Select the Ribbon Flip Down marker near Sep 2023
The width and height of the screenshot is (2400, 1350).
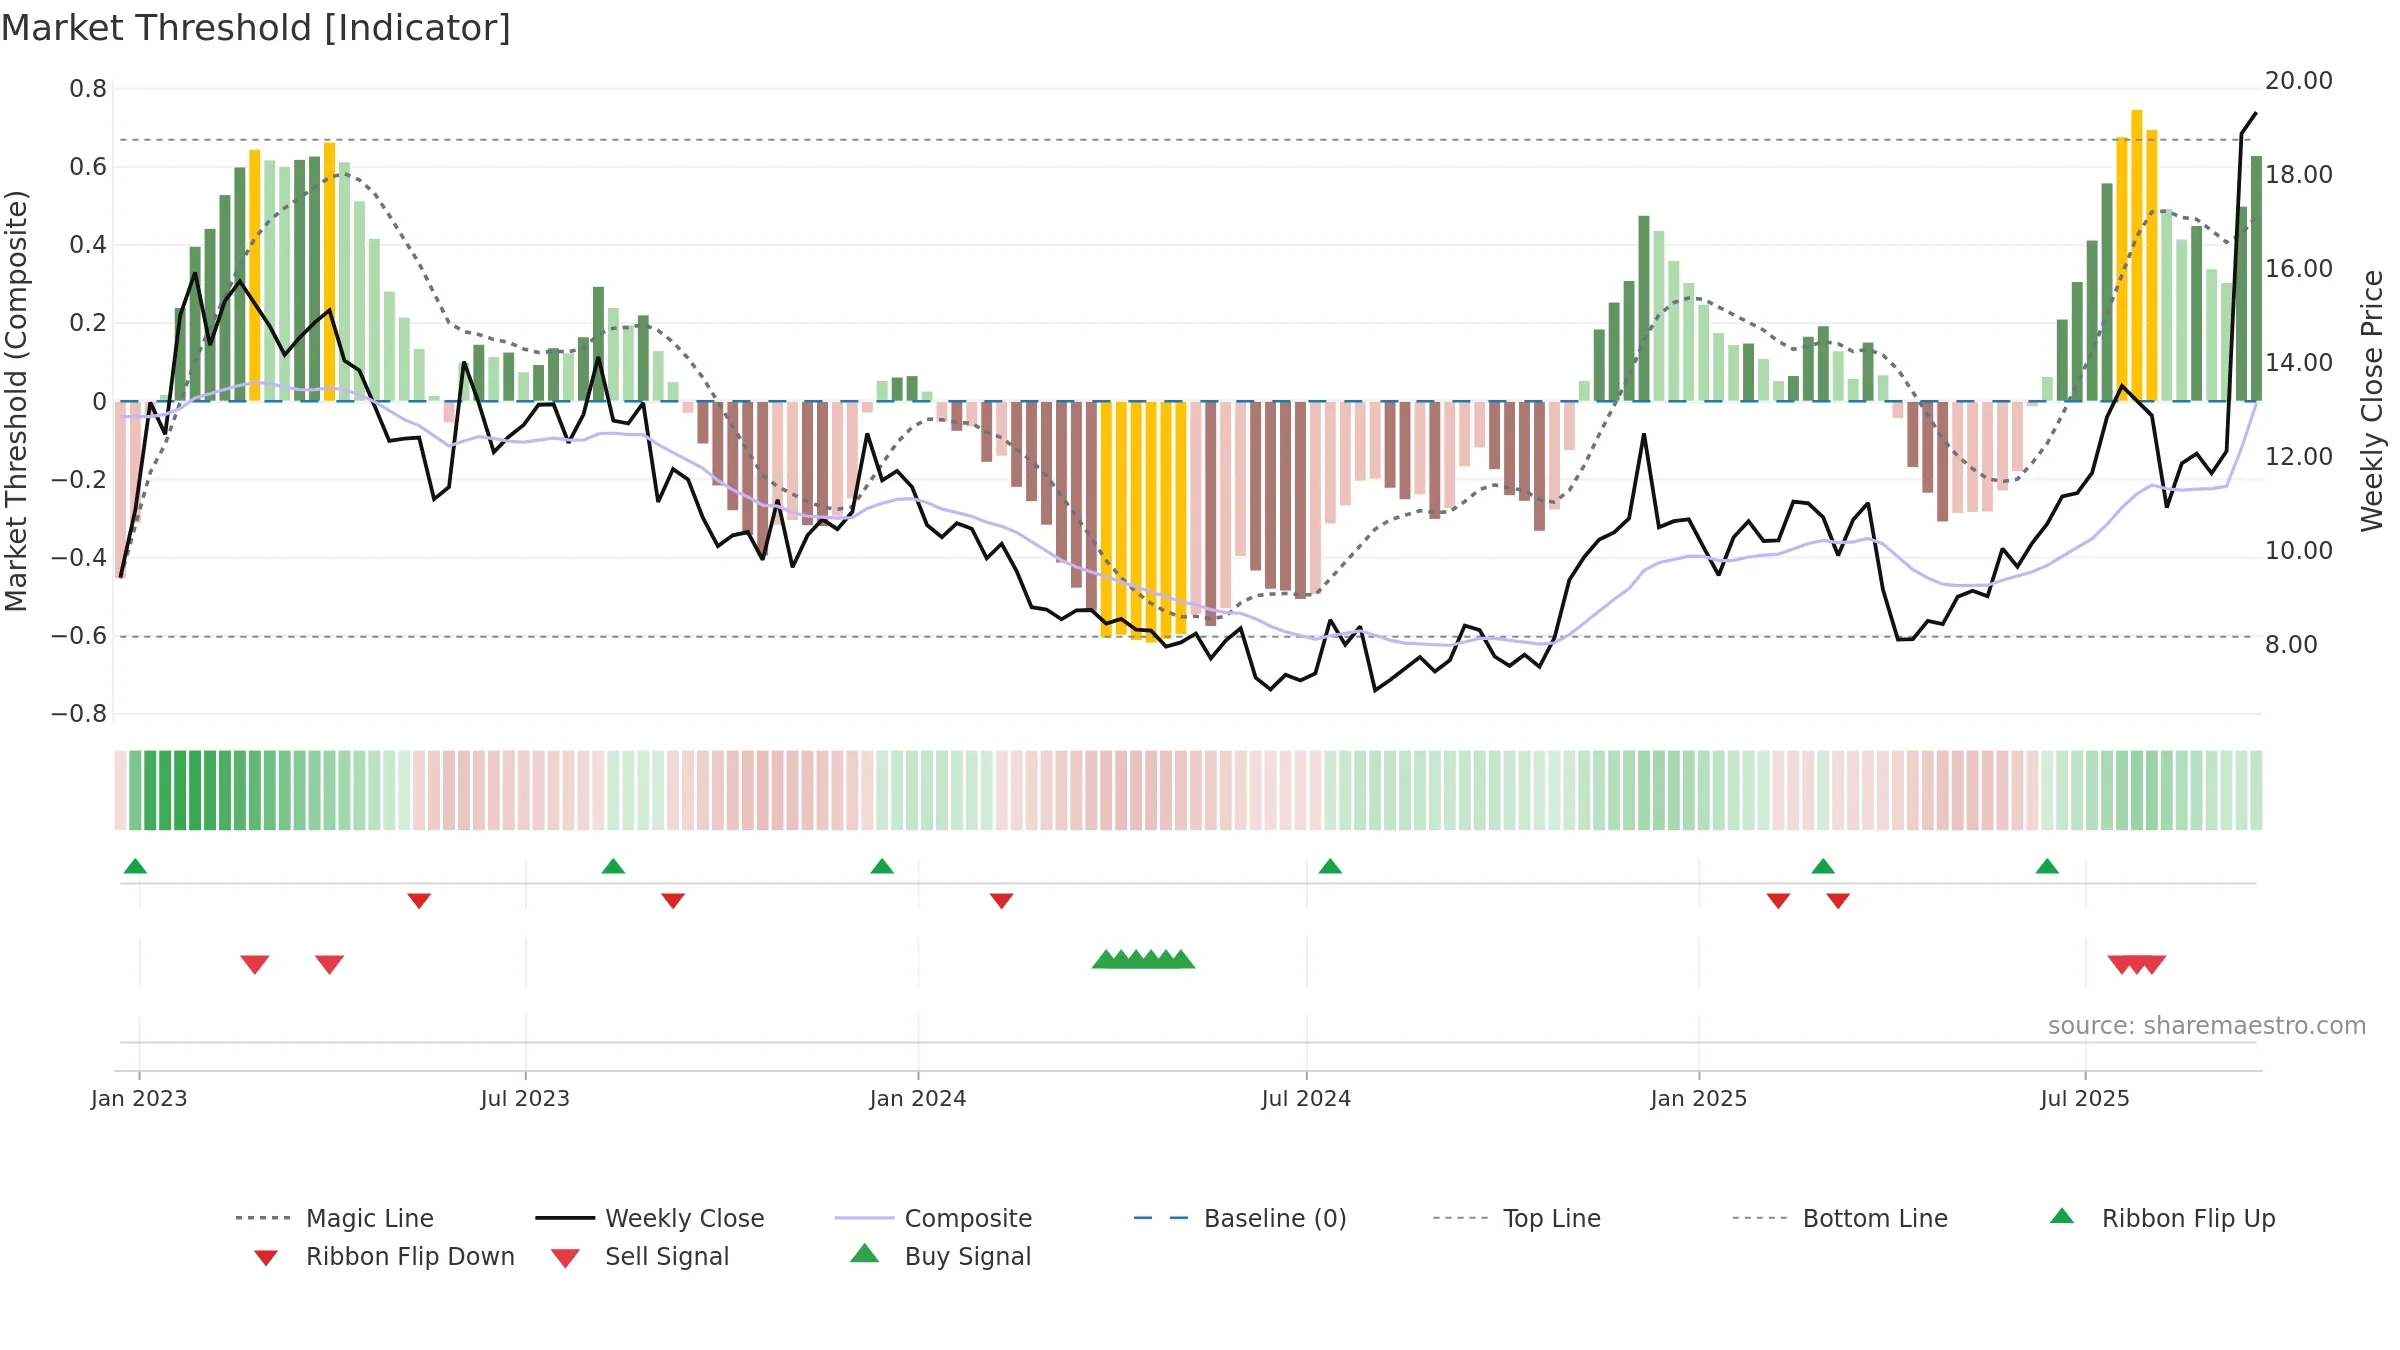pos(673,901)
